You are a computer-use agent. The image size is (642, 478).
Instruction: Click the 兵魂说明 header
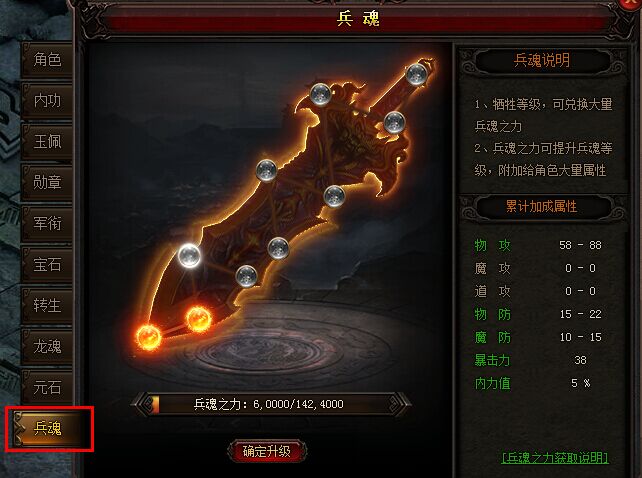click(x=542, y=61)
